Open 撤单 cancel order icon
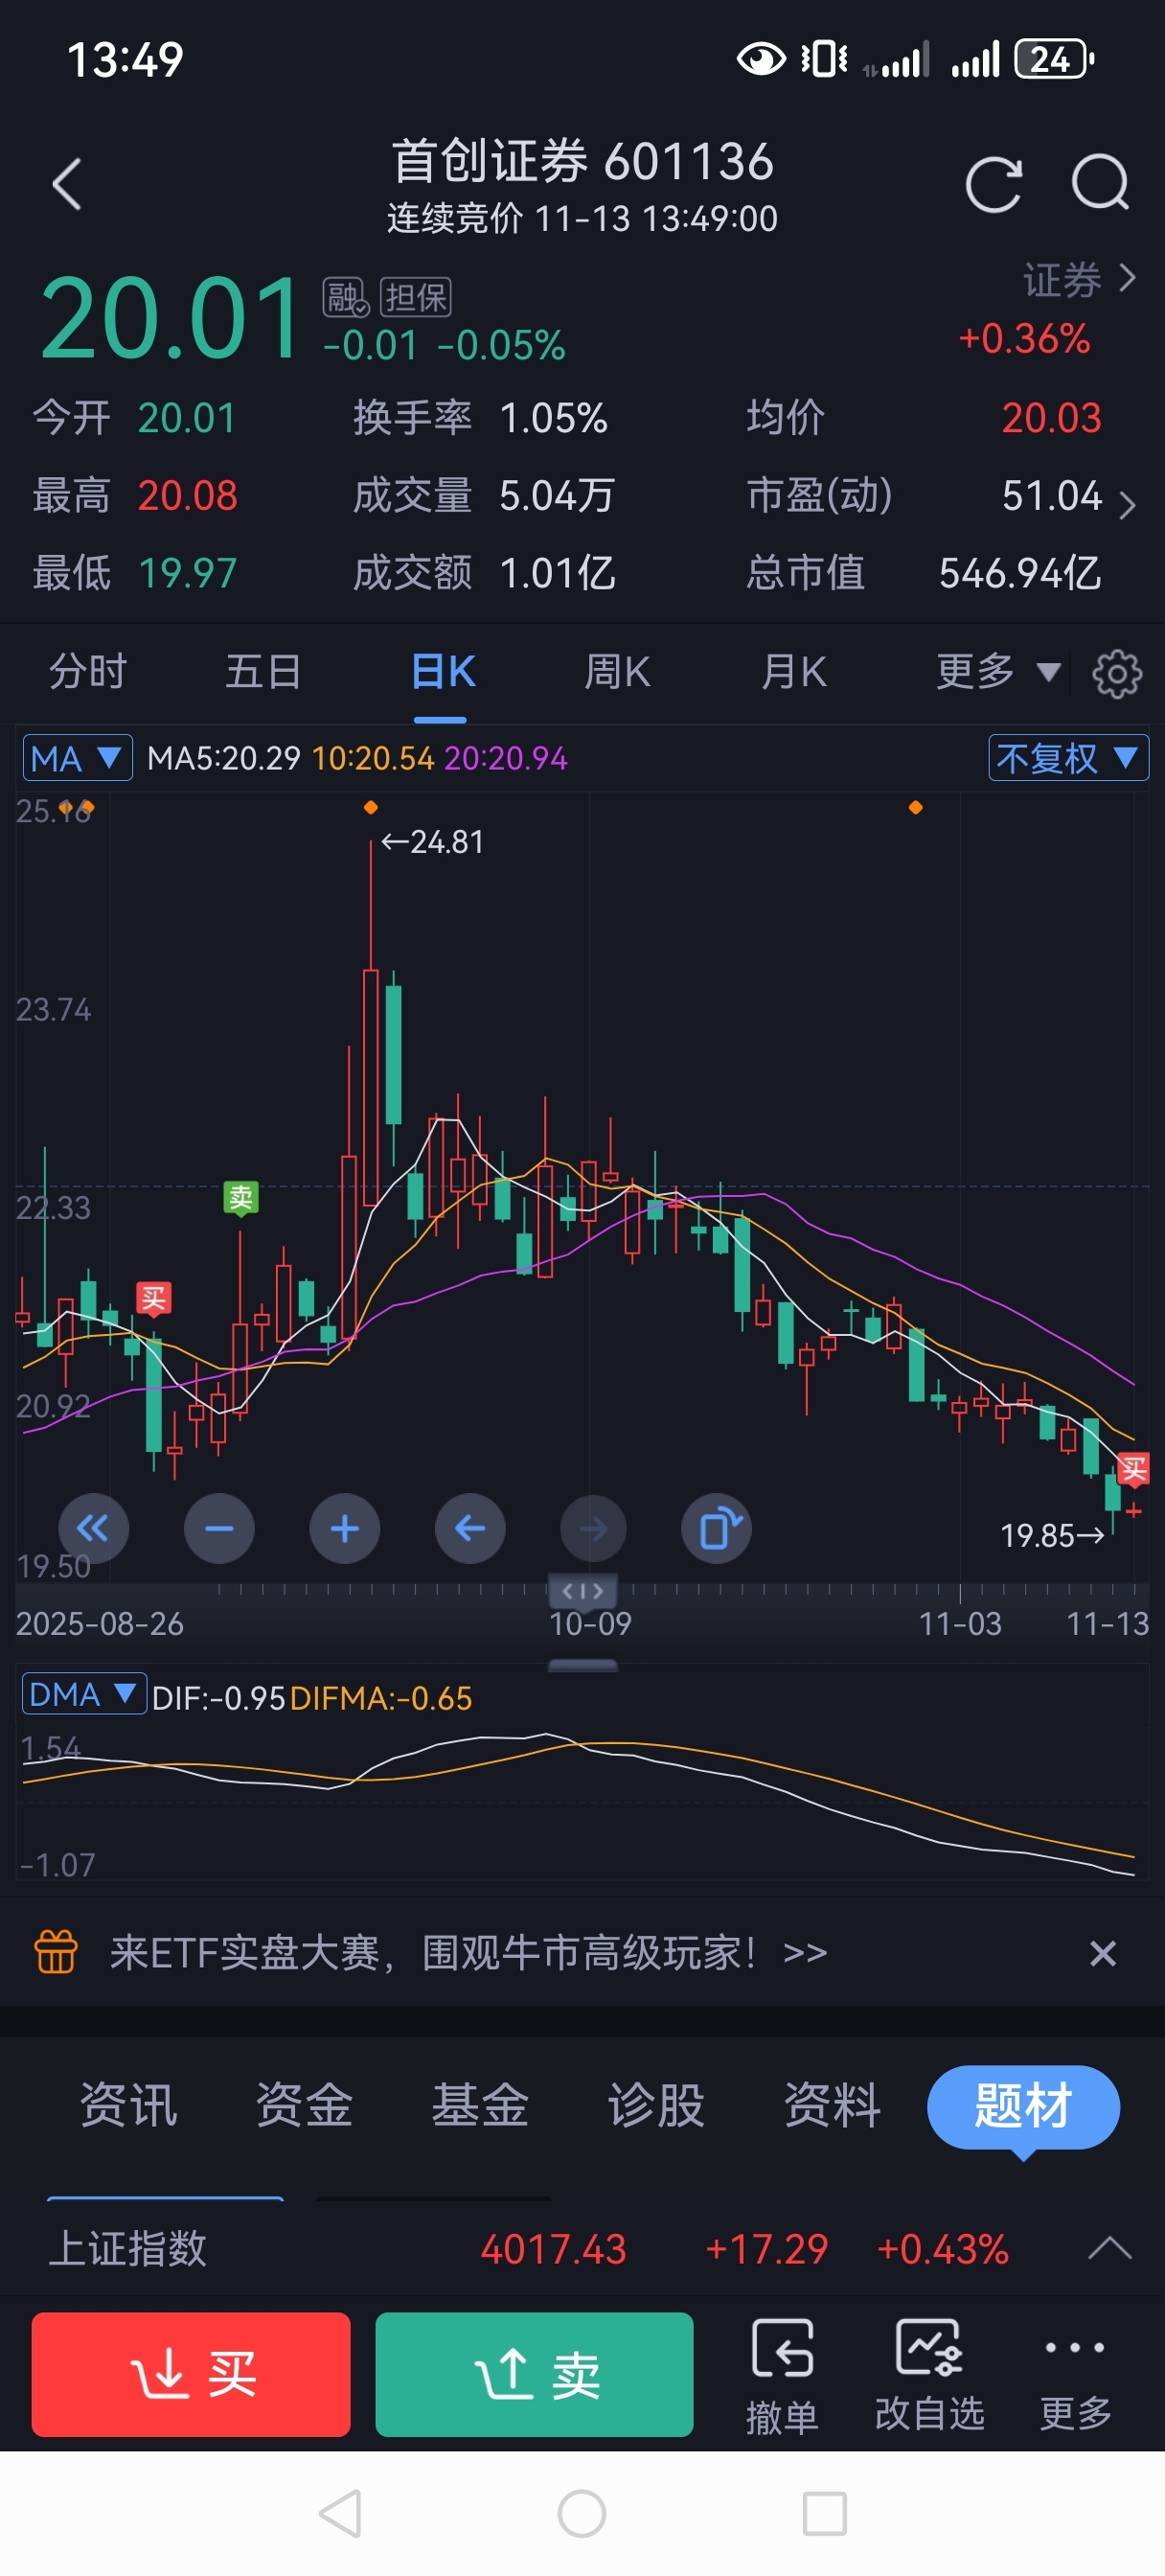Image resolution: width=1165 pixels, height=2576 pixels. (x=782, y=2375)
